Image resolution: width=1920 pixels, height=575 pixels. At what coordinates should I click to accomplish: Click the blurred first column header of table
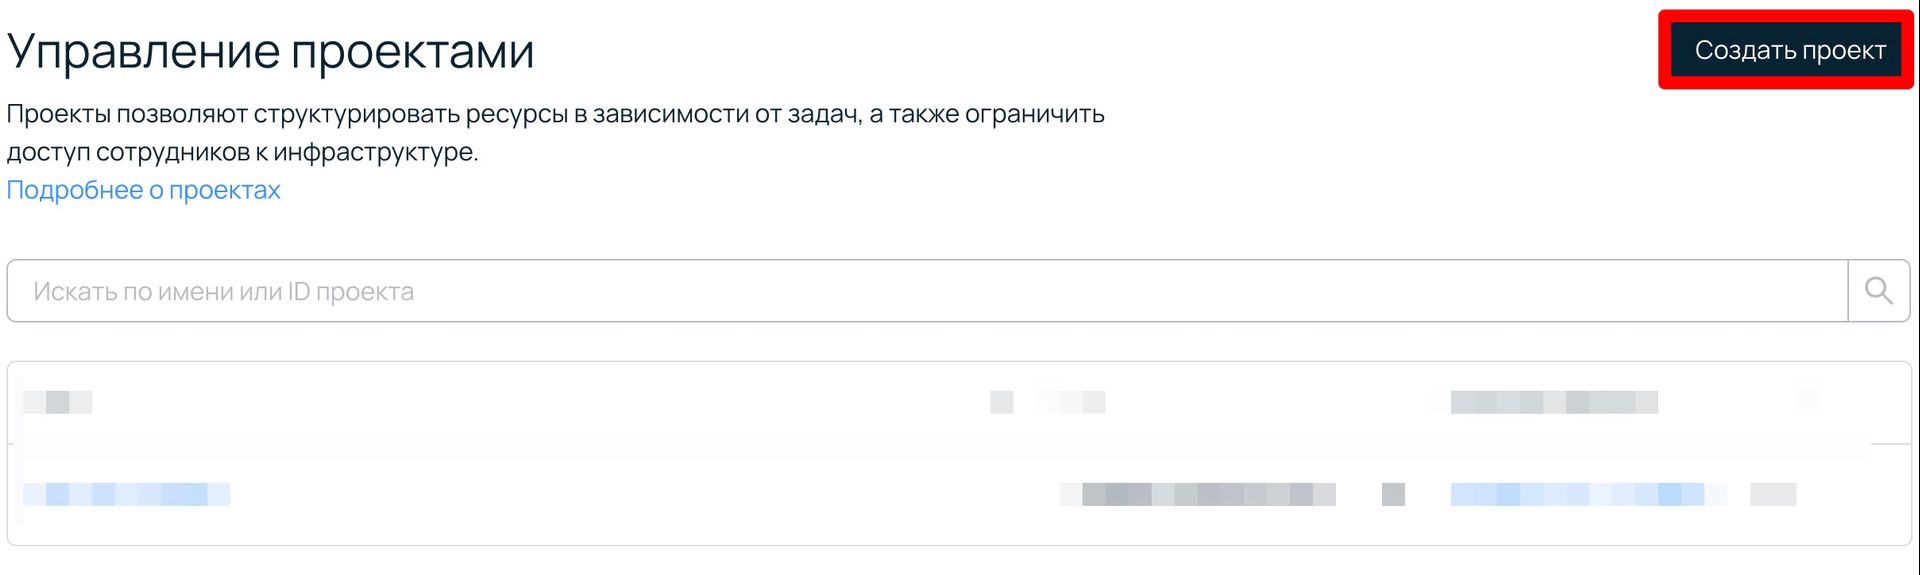57,402
